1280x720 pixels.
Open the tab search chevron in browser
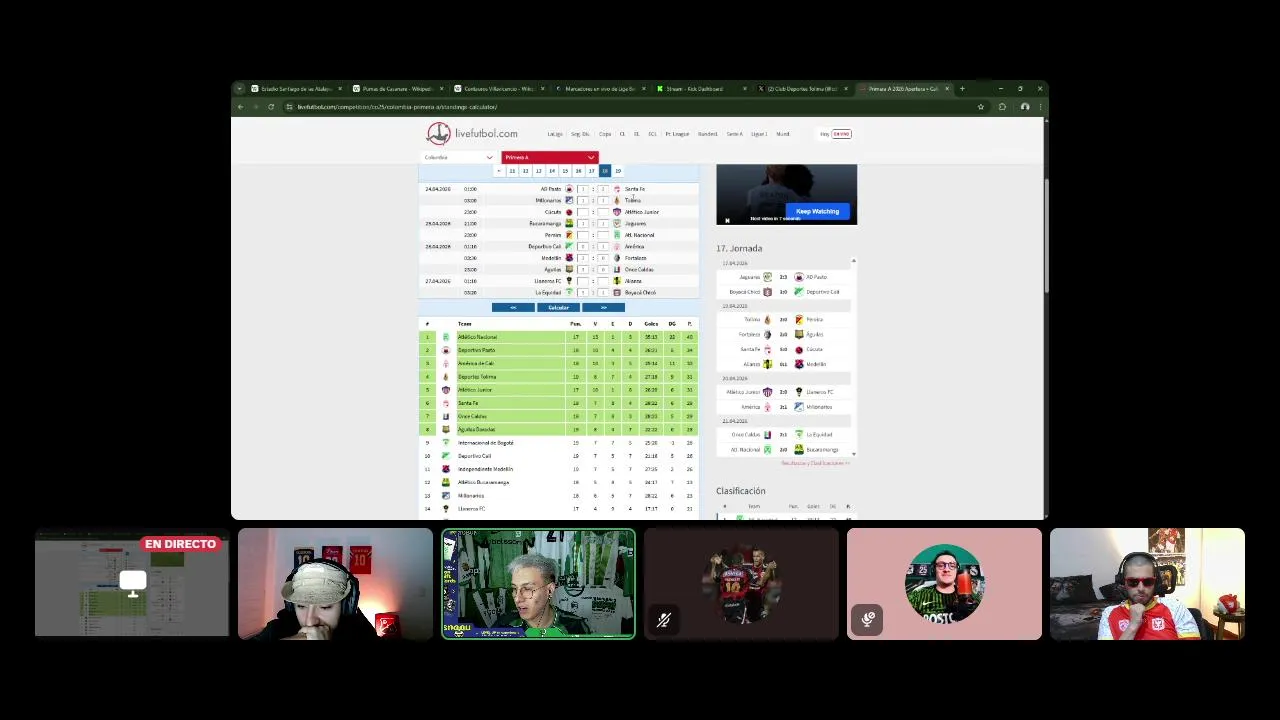click(239, 89)
